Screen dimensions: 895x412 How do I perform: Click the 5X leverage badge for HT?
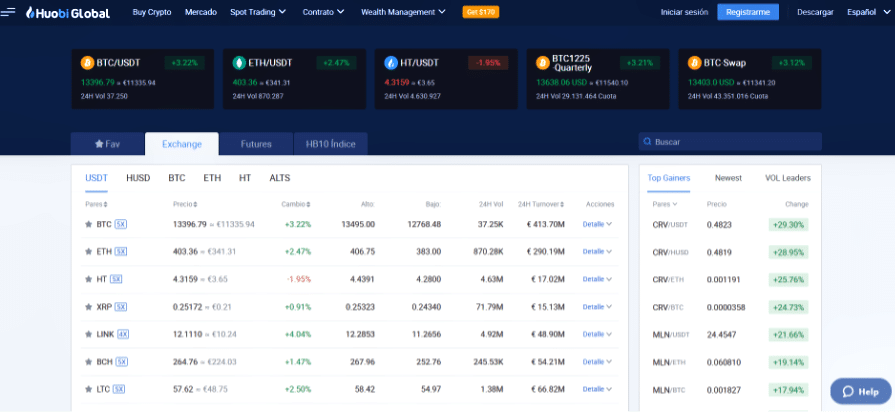(116, 279)
